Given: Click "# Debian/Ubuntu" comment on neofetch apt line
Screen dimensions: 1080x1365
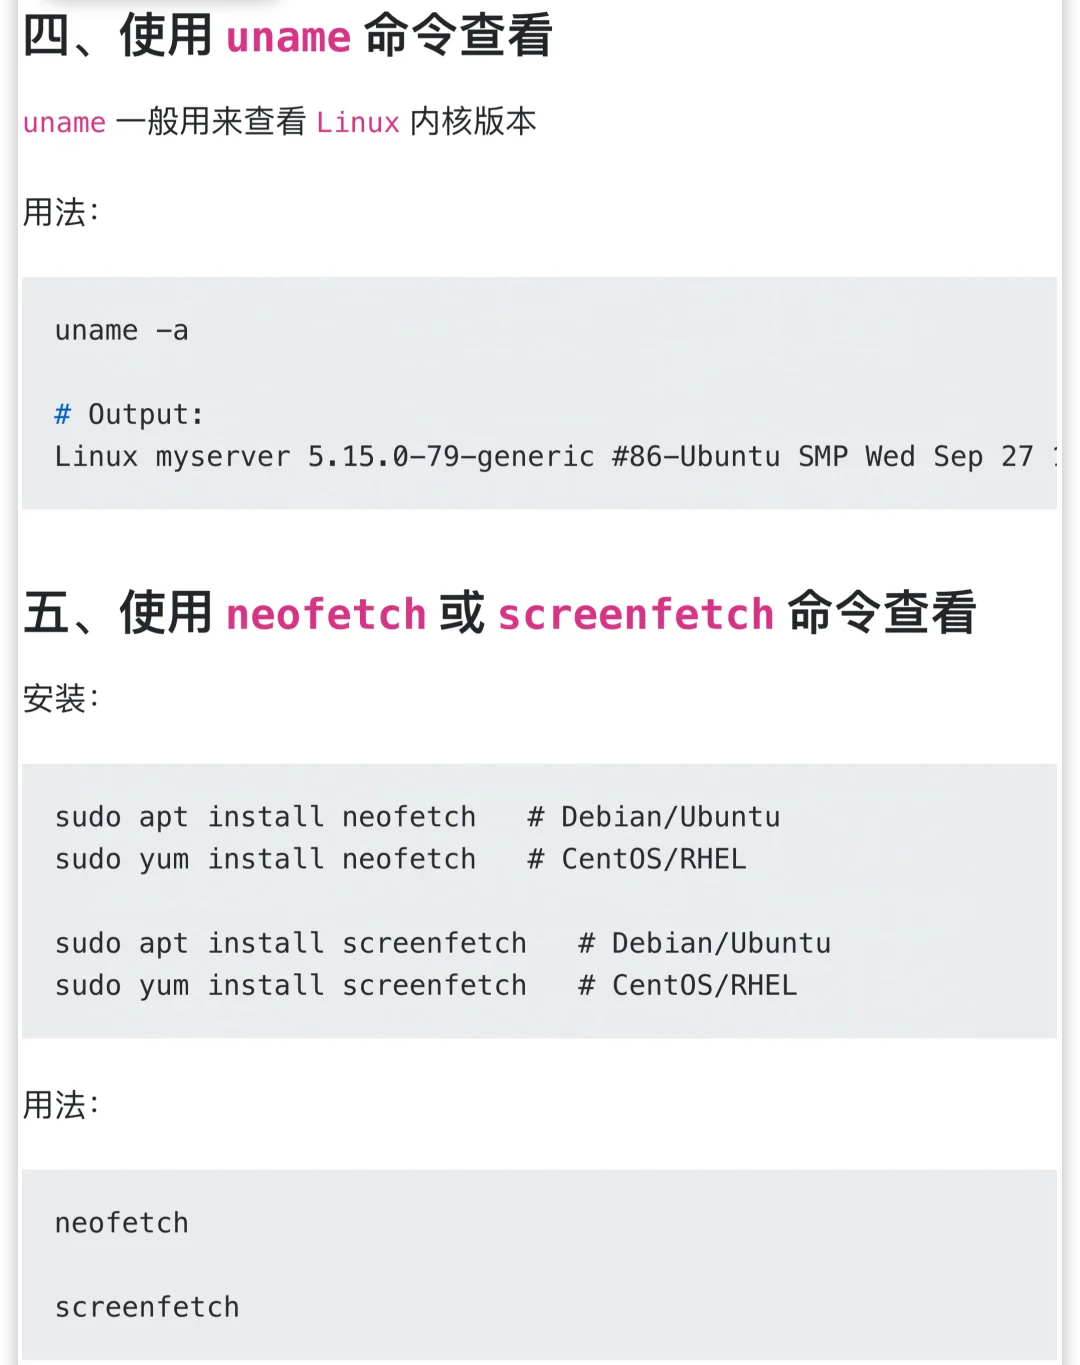Looking at the screenshot, I should coord(653,817).
